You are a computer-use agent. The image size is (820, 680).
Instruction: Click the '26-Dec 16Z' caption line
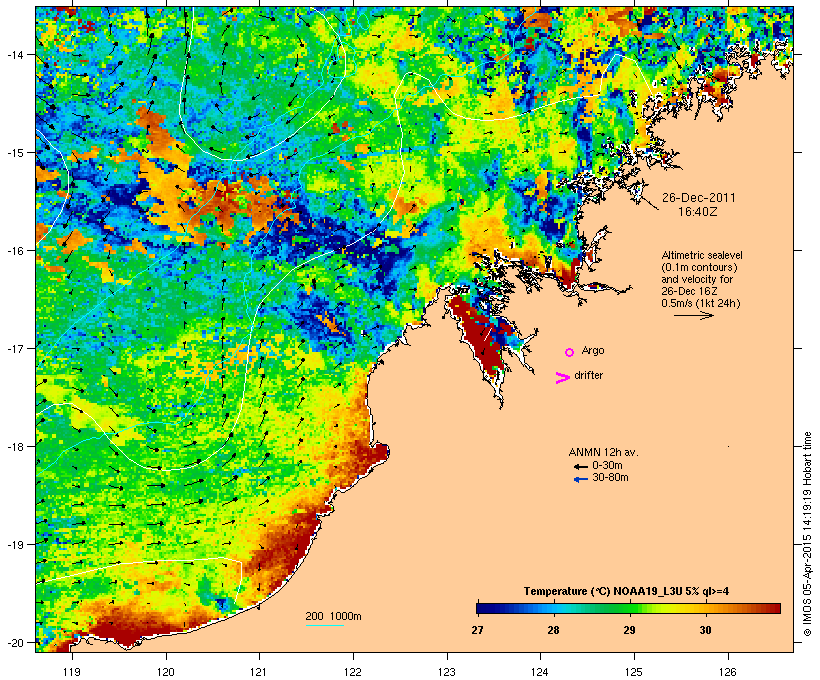[689, 291]
